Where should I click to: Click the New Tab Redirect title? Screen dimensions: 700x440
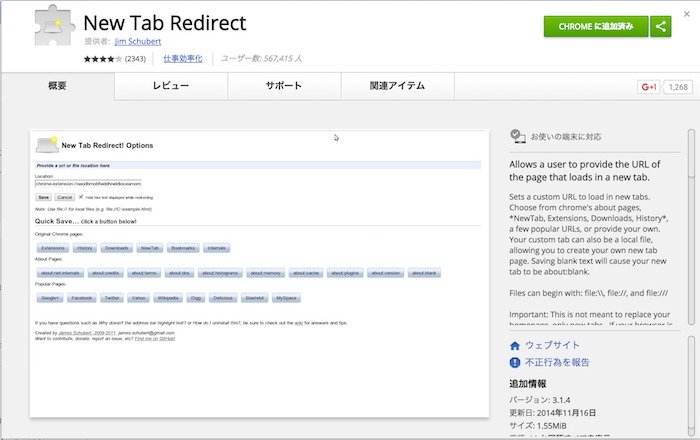[165, 23]
